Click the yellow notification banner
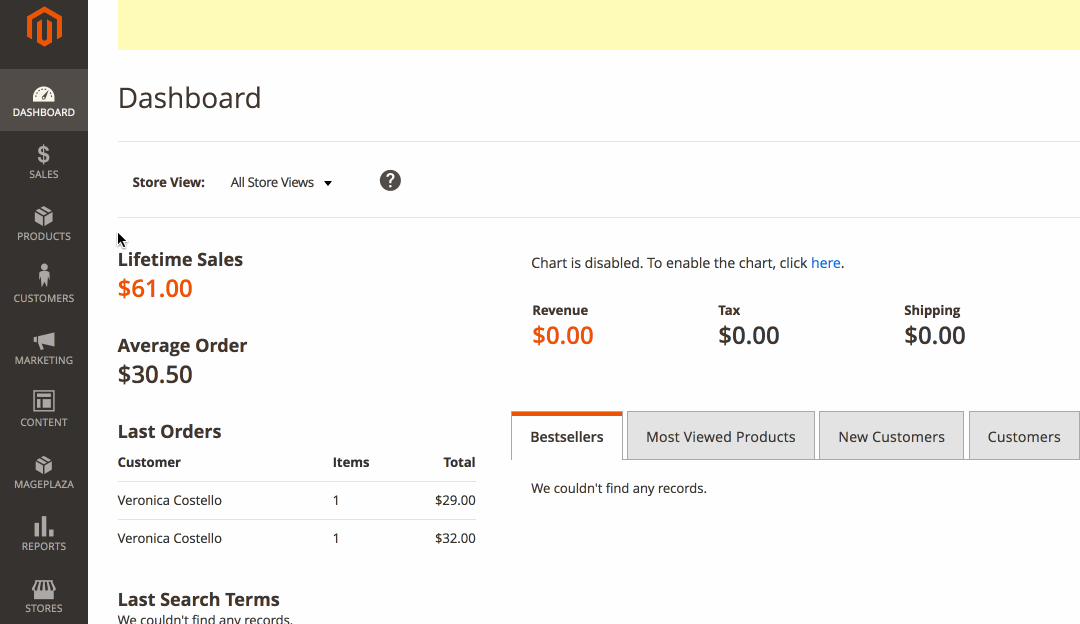This screenshot has height=624, width=1080. (598, 25)
